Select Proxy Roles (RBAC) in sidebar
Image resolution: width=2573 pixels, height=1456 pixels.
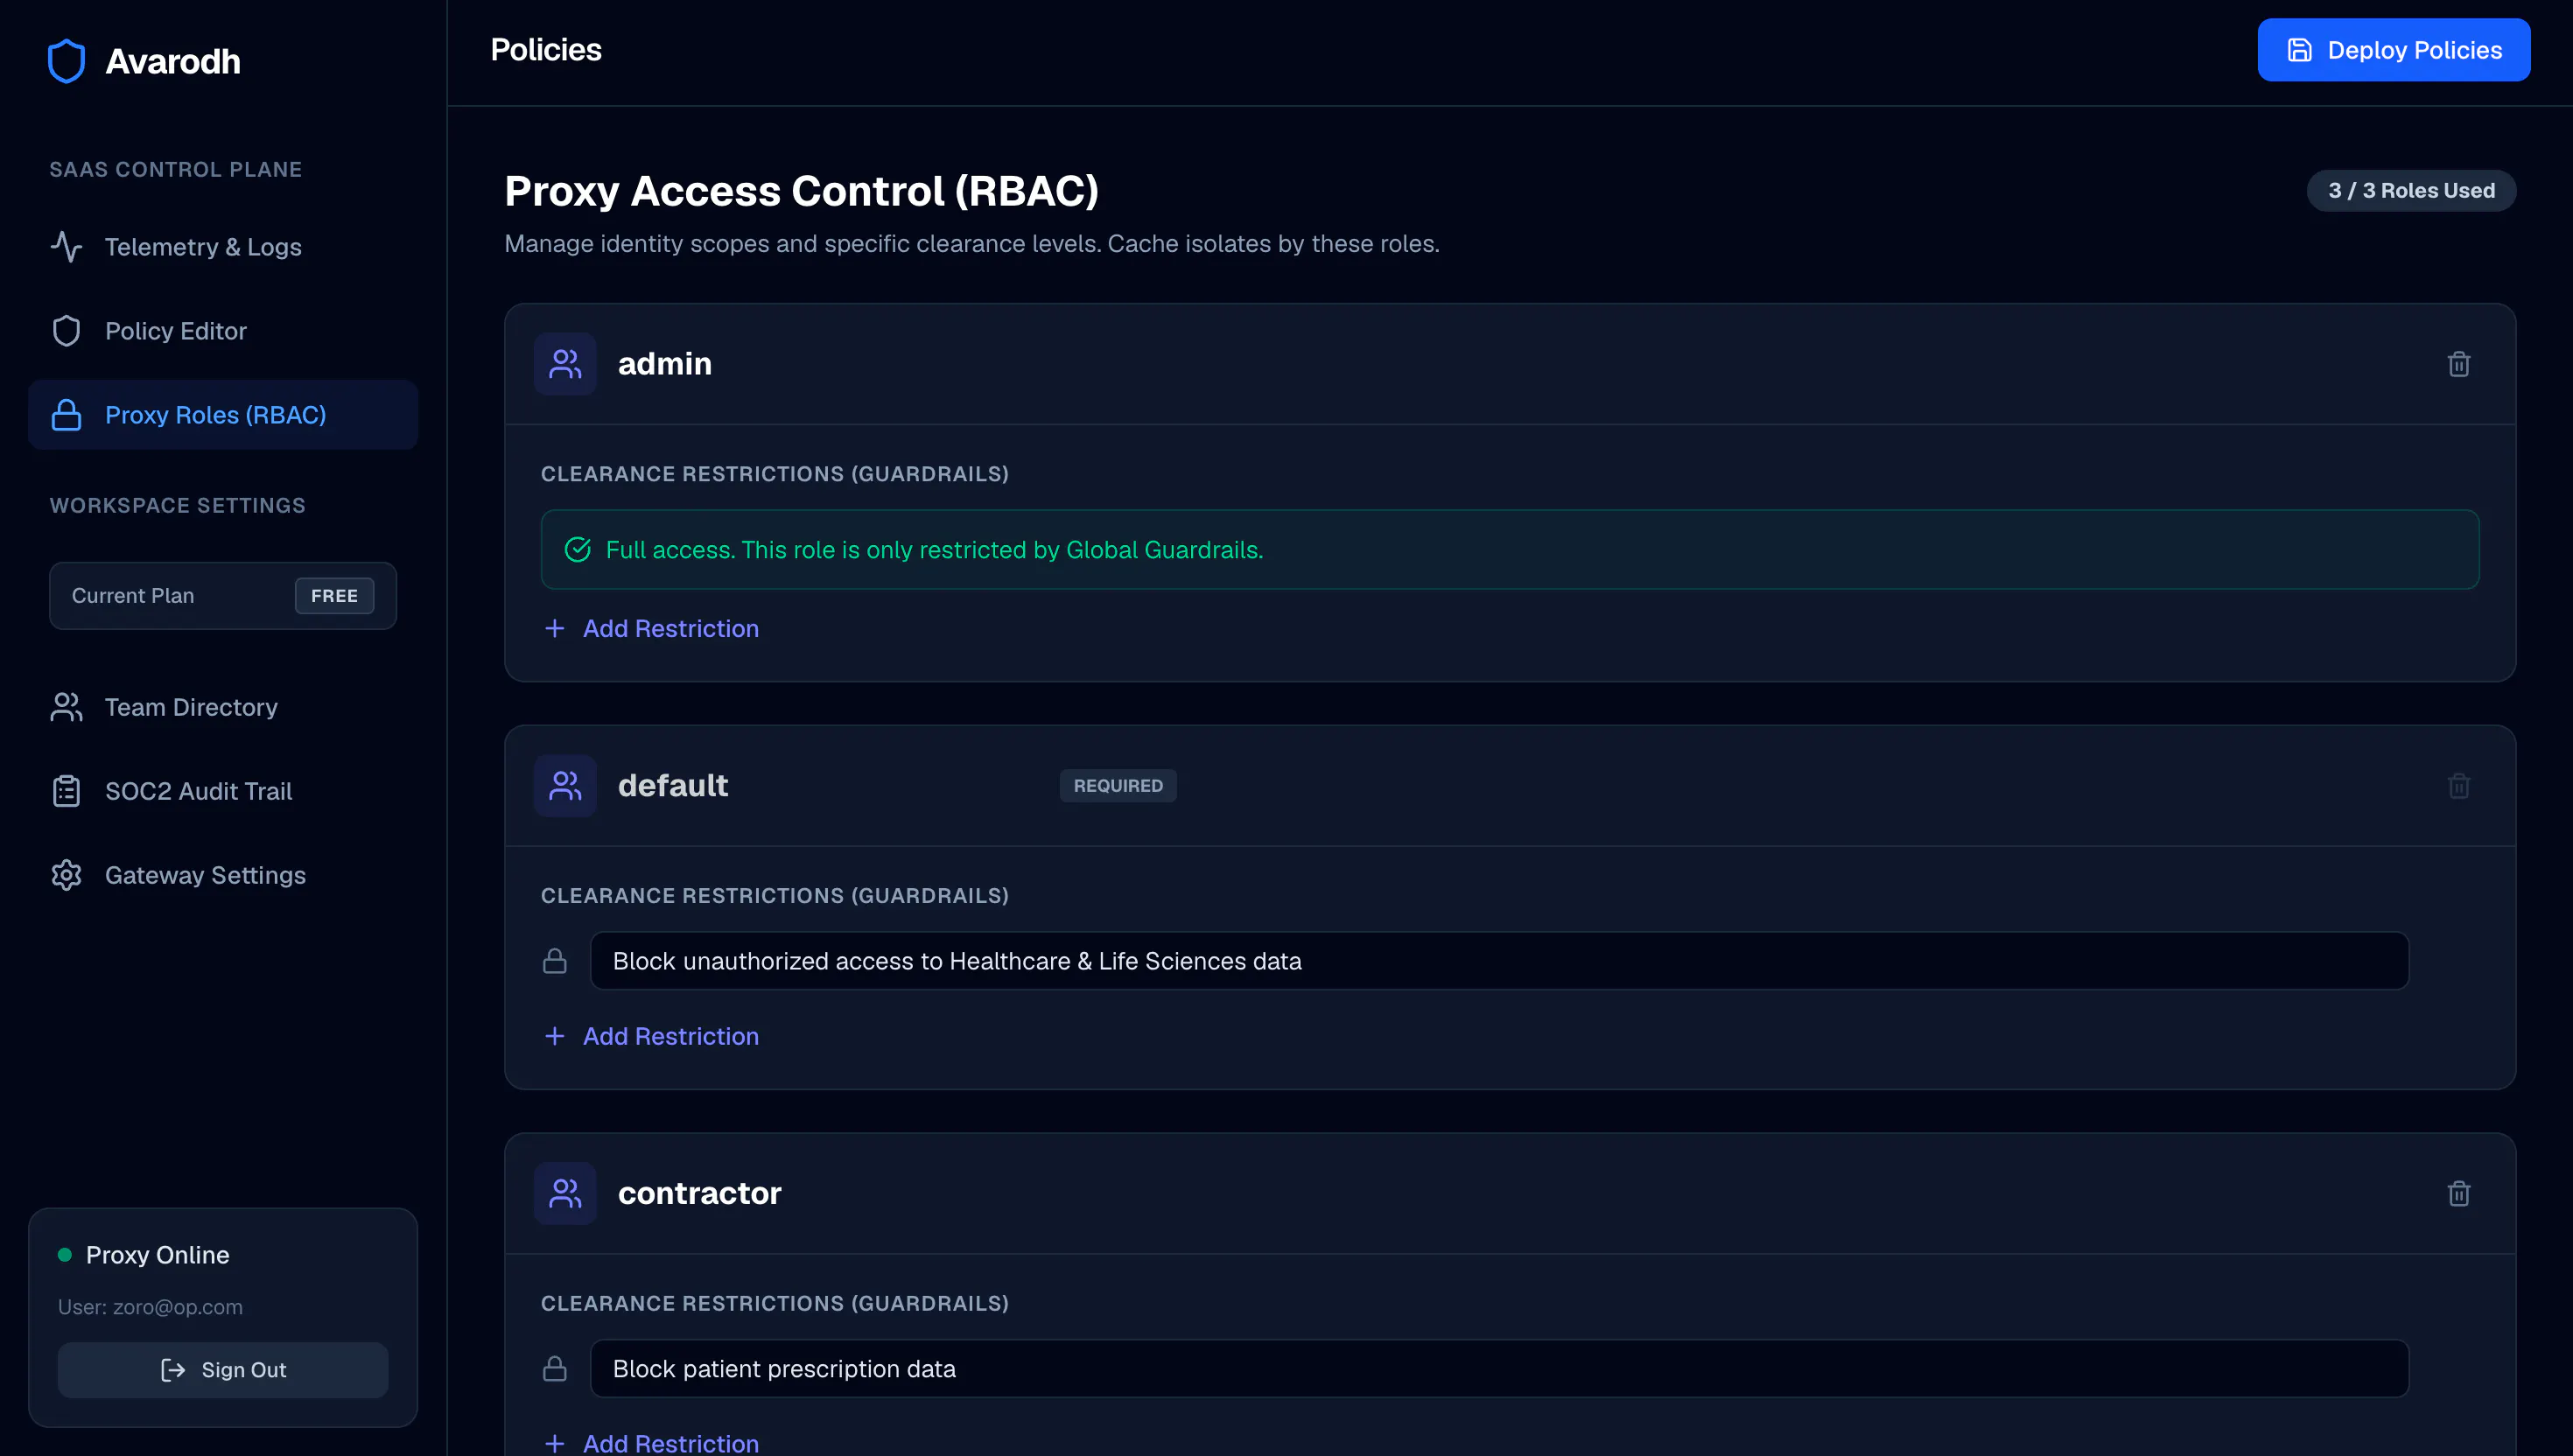[x=223, y=415]
